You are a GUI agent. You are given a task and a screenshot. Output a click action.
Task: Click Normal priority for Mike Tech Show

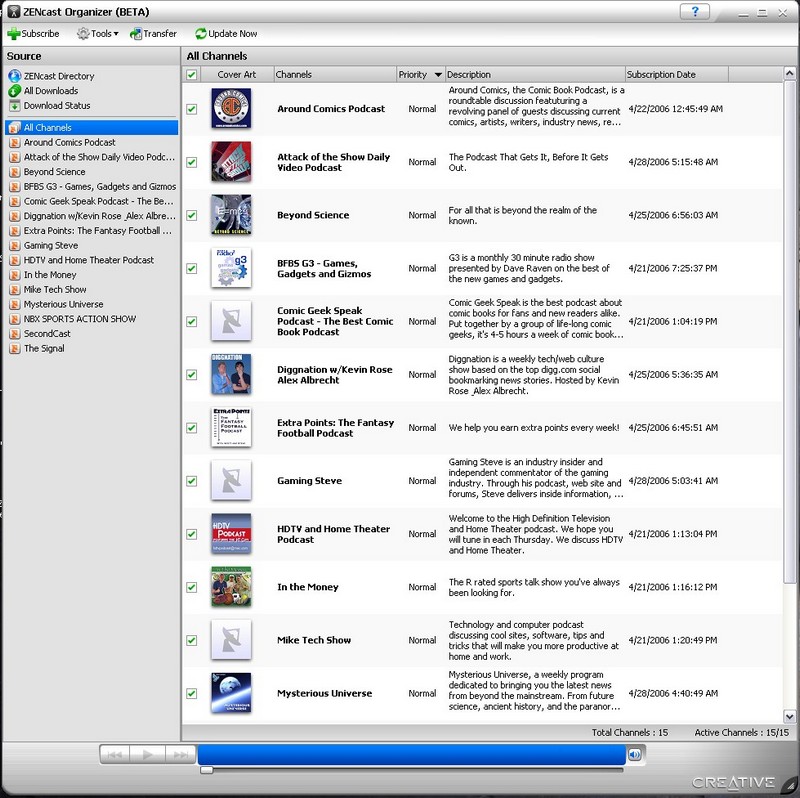point(422,640)
